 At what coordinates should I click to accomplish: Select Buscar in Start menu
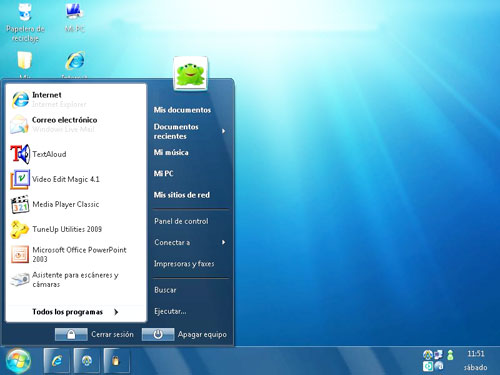coord(165,290)
